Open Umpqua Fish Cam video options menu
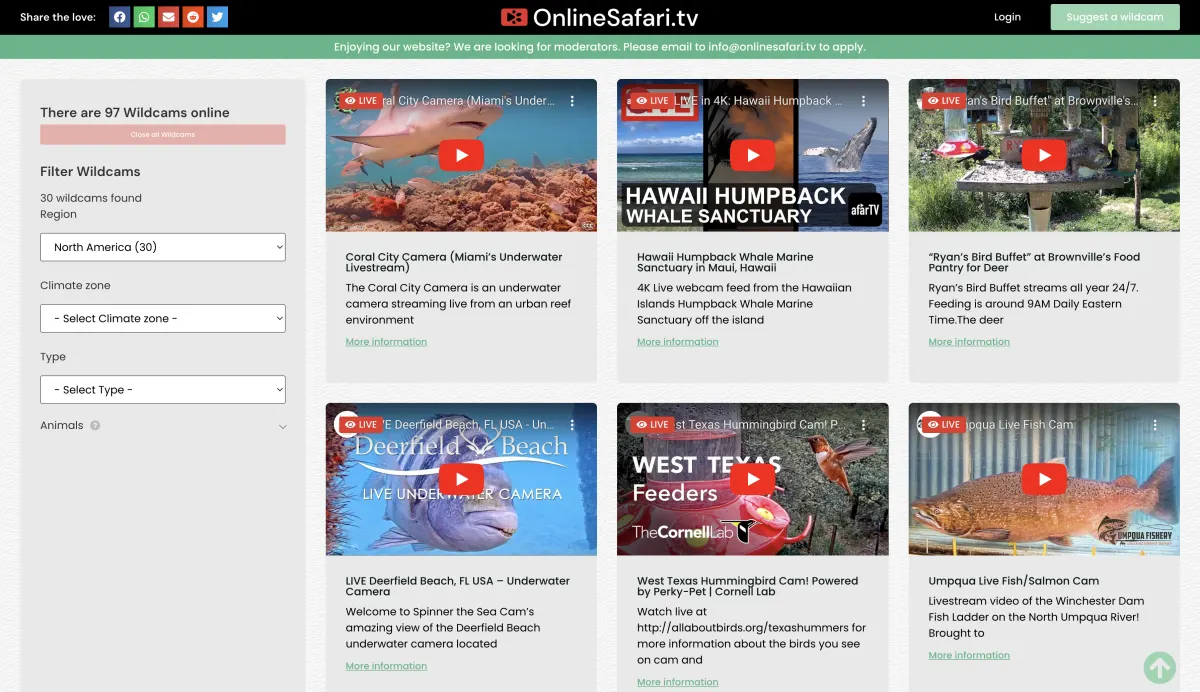This screenshot has height=692, width=1200. [x=1155, y=425]
